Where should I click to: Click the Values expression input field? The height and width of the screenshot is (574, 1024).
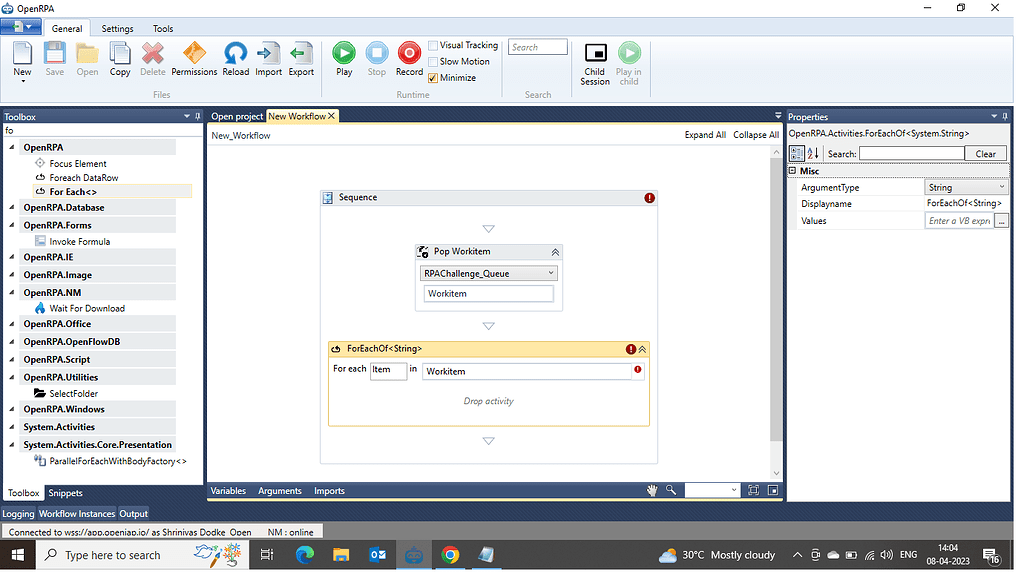(959, 221)
